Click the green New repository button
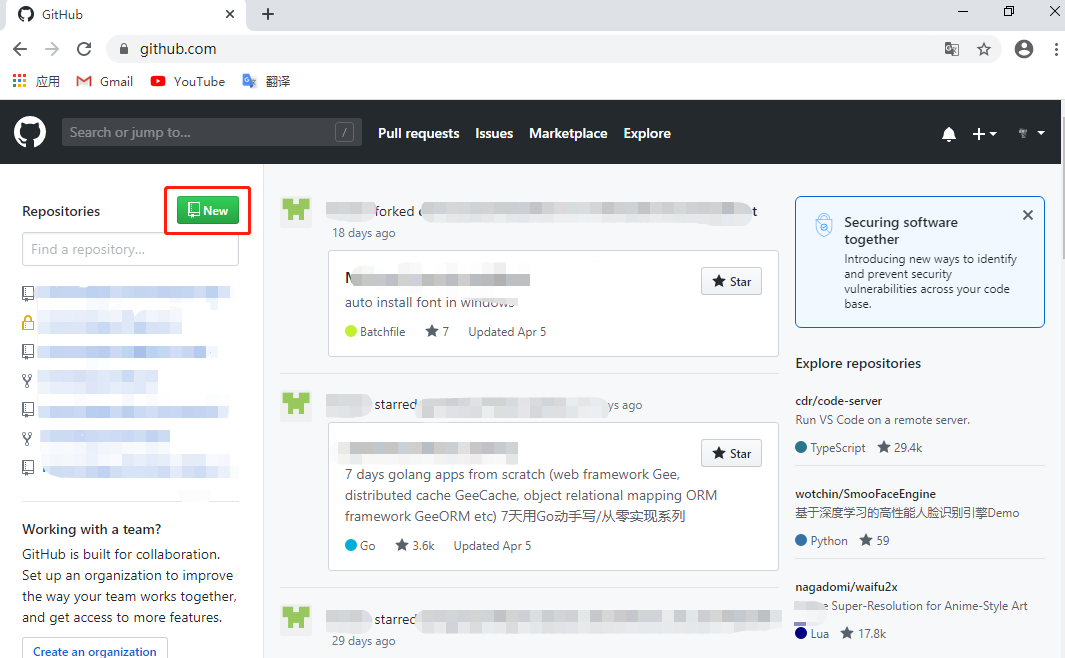 208,211
